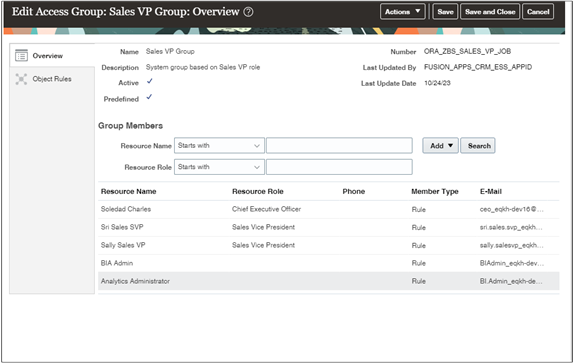
Task: Select the Sally Sales VP row
Action: (328, 245)
